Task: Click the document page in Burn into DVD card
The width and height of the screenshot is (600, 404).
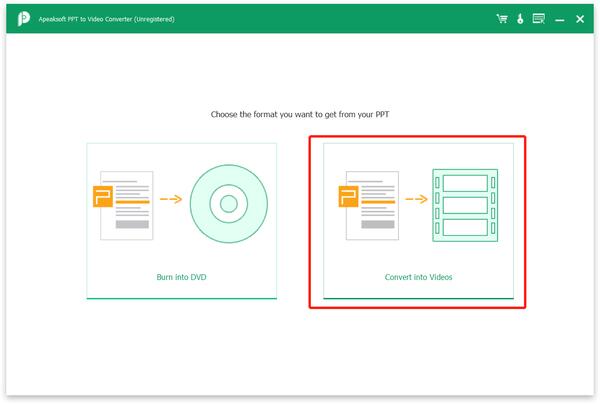Action: 127,205
